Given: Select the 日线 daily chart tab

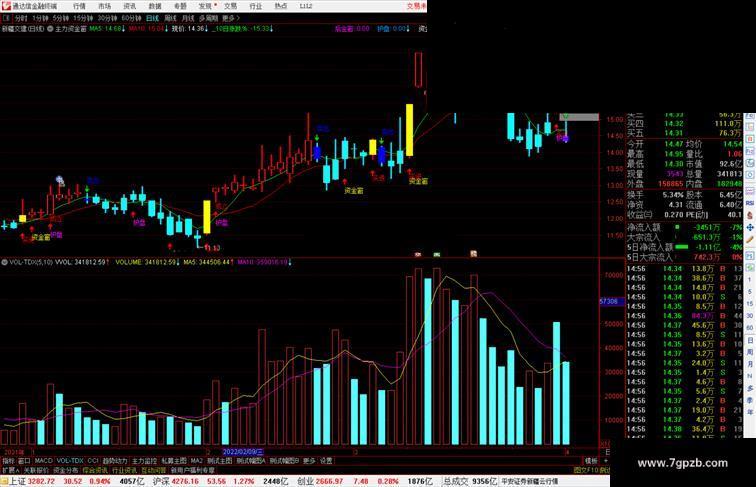Looking at the screenshot, I should point(152,18).
